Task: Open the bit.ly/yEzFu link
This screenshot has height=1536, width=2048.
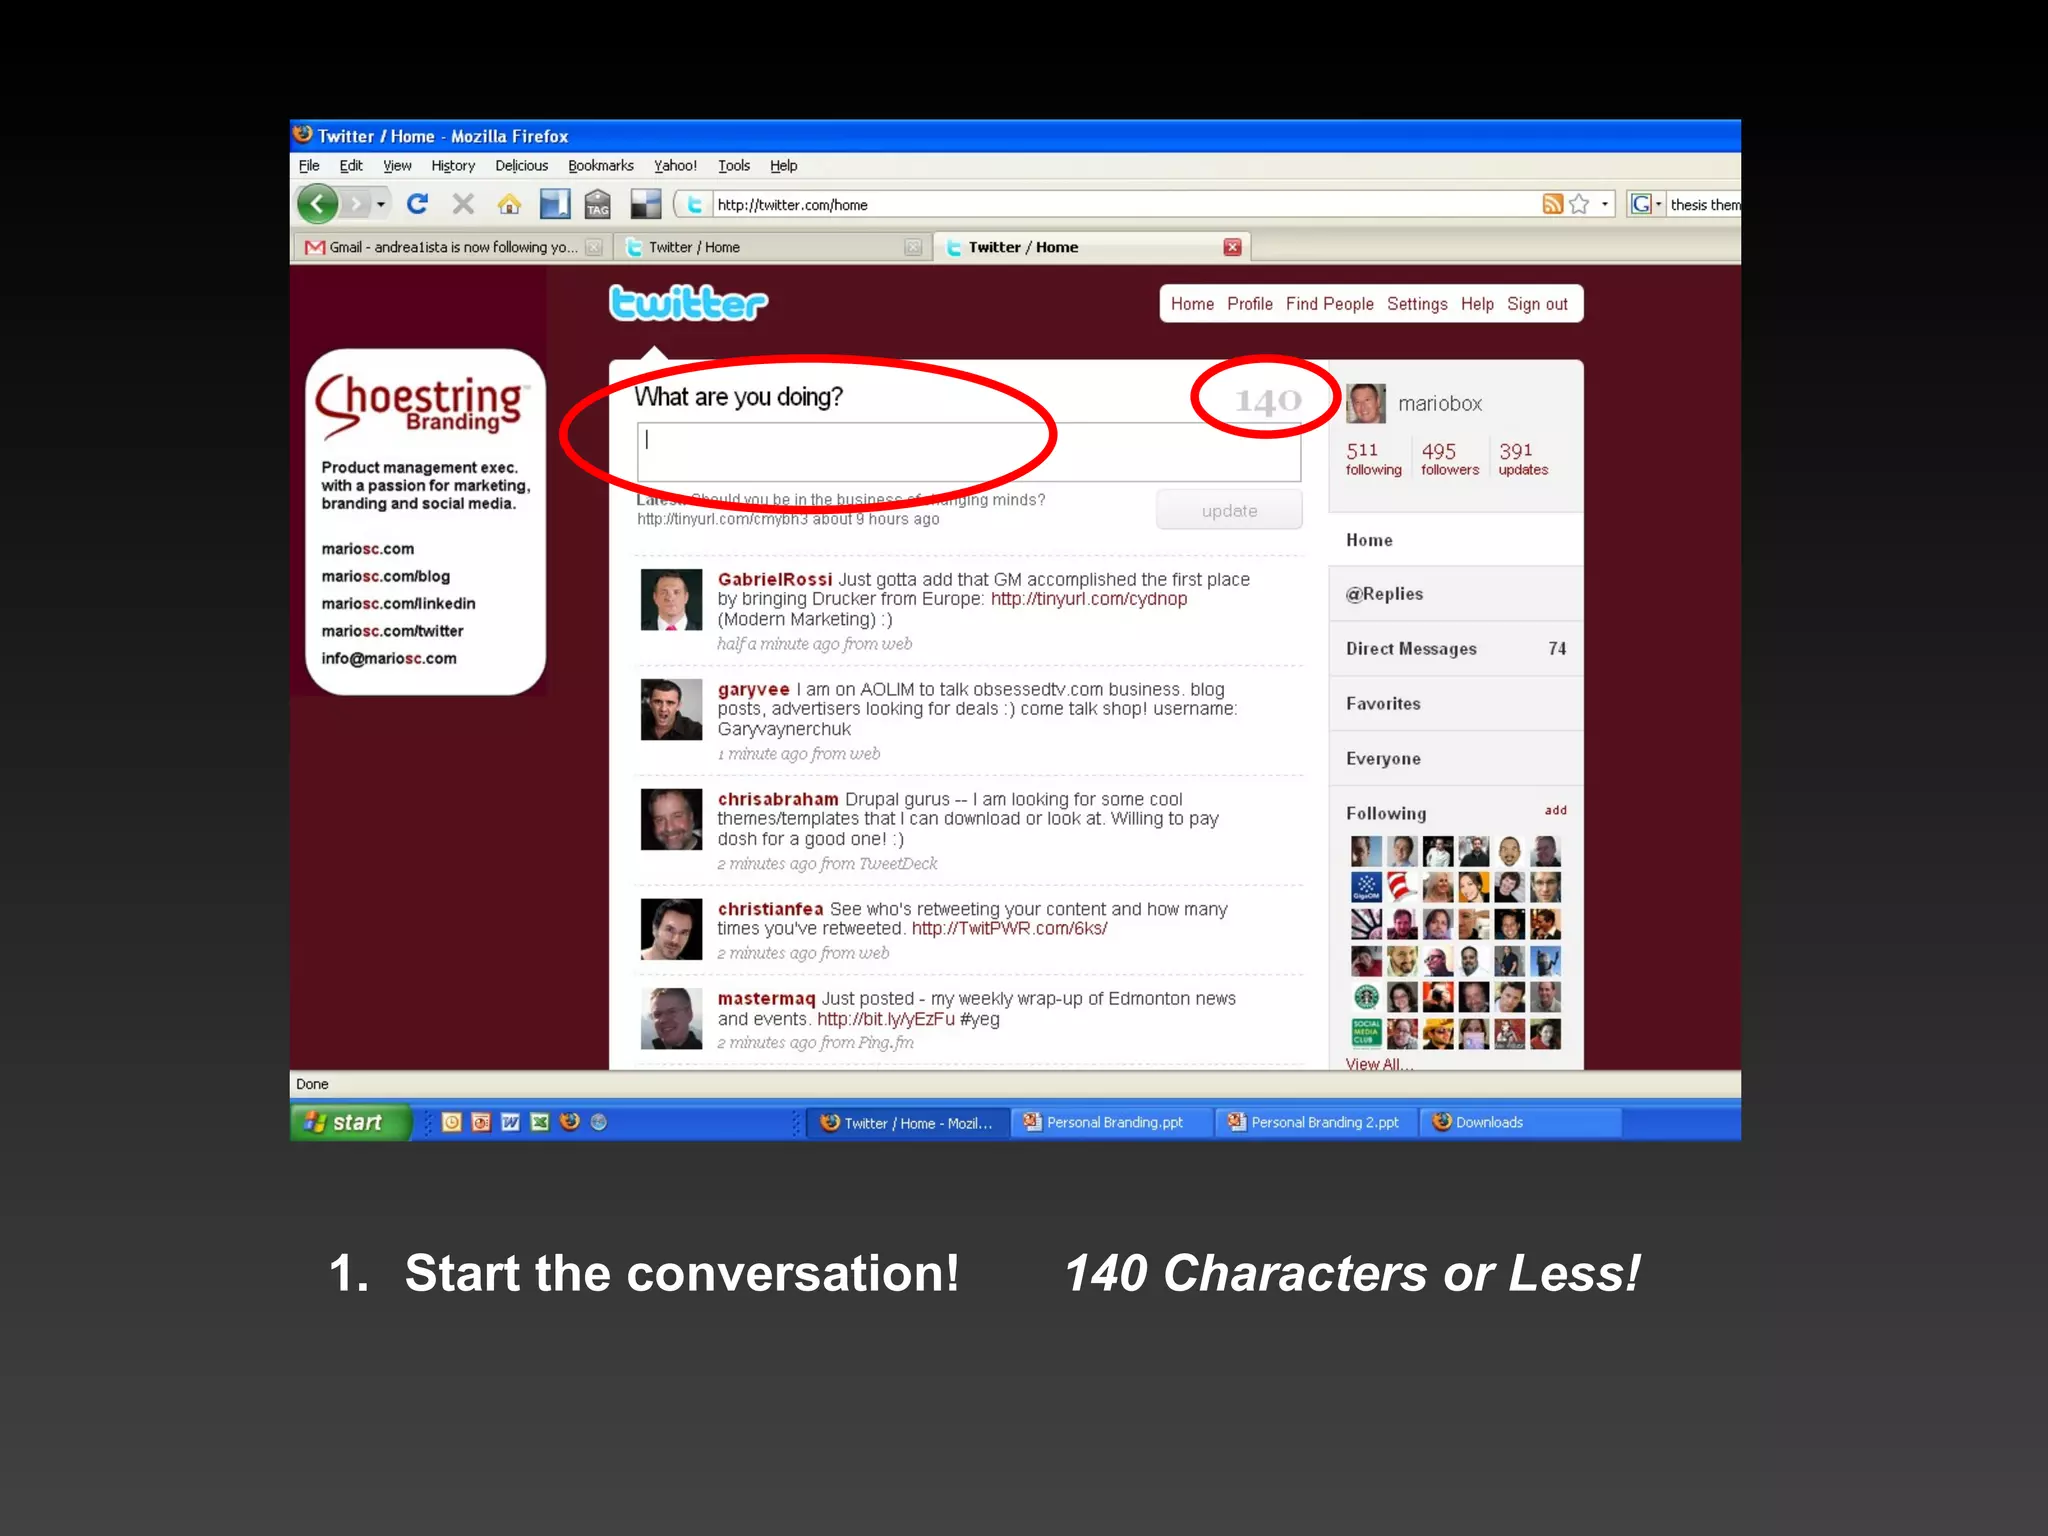Action: pos(886,1019)
